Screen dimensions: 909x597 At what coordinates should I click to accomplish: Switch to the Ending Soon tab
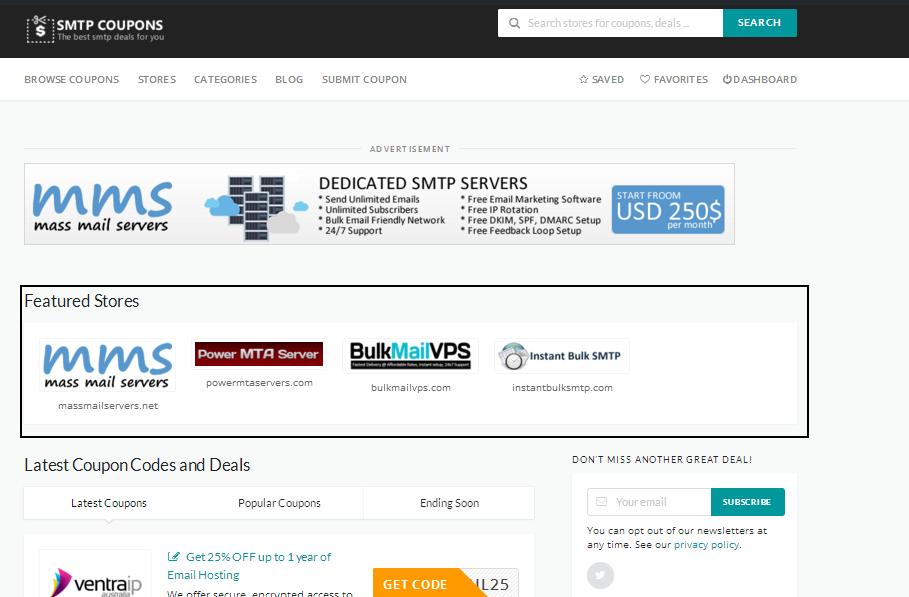[x=449, y=503]
